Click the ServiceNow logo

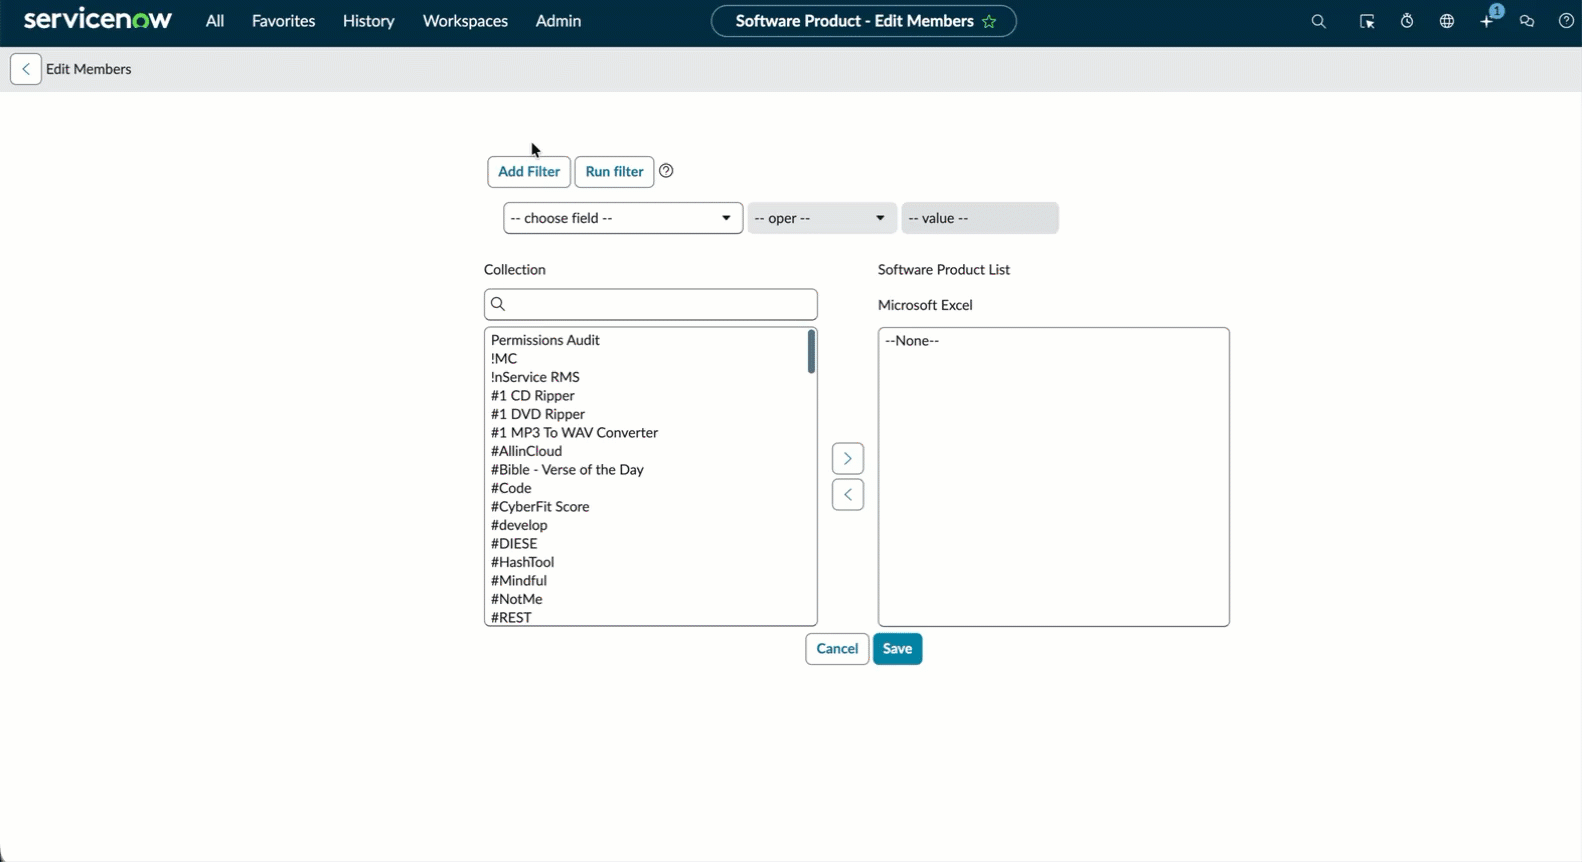pyautogui.click(x=98, y=20)
